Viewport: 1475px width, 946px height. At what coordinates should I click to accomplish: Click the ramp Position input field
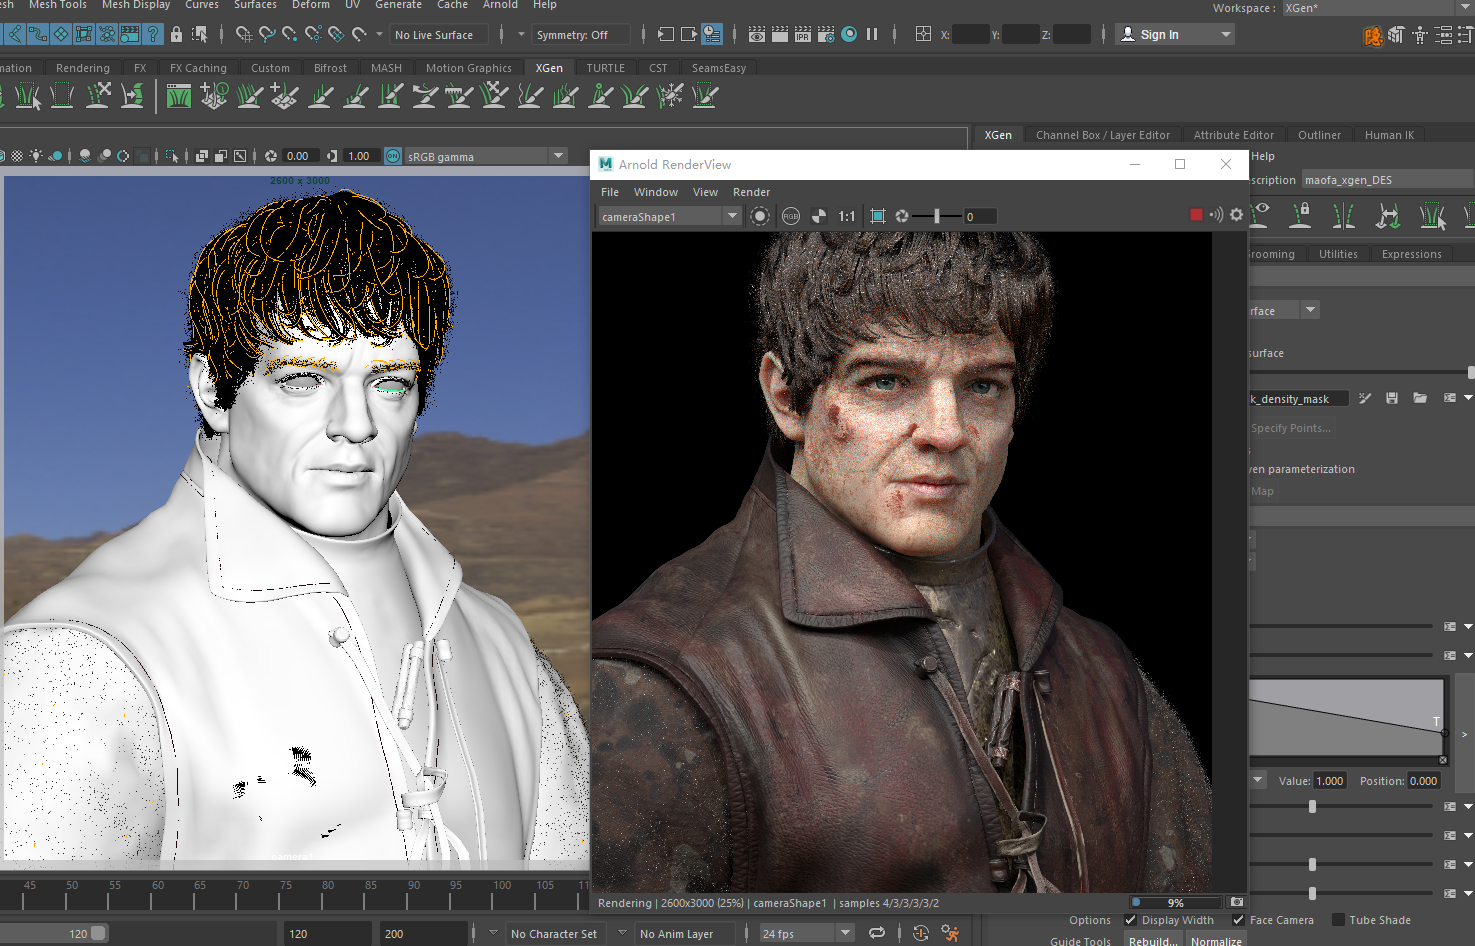1423,781
